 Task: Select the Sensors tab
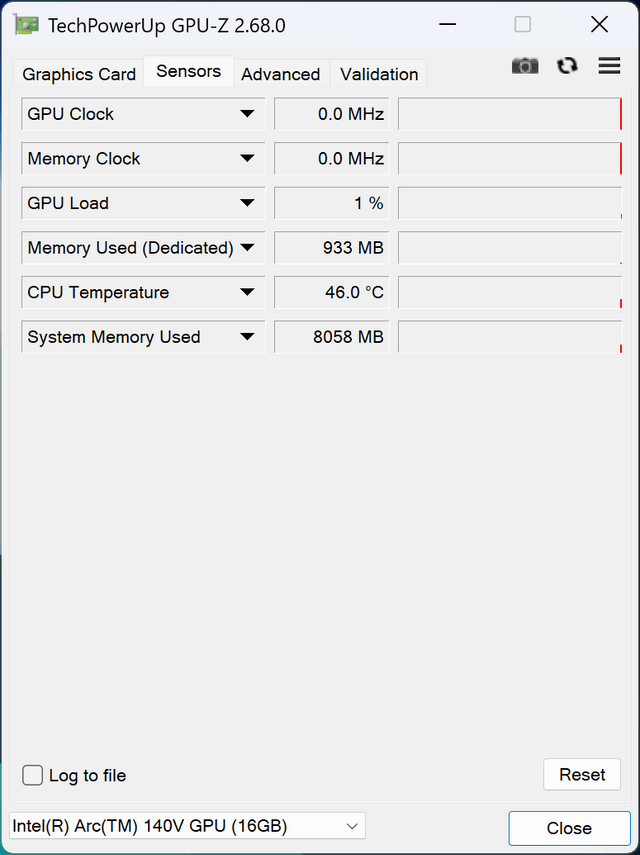(189, 71)
